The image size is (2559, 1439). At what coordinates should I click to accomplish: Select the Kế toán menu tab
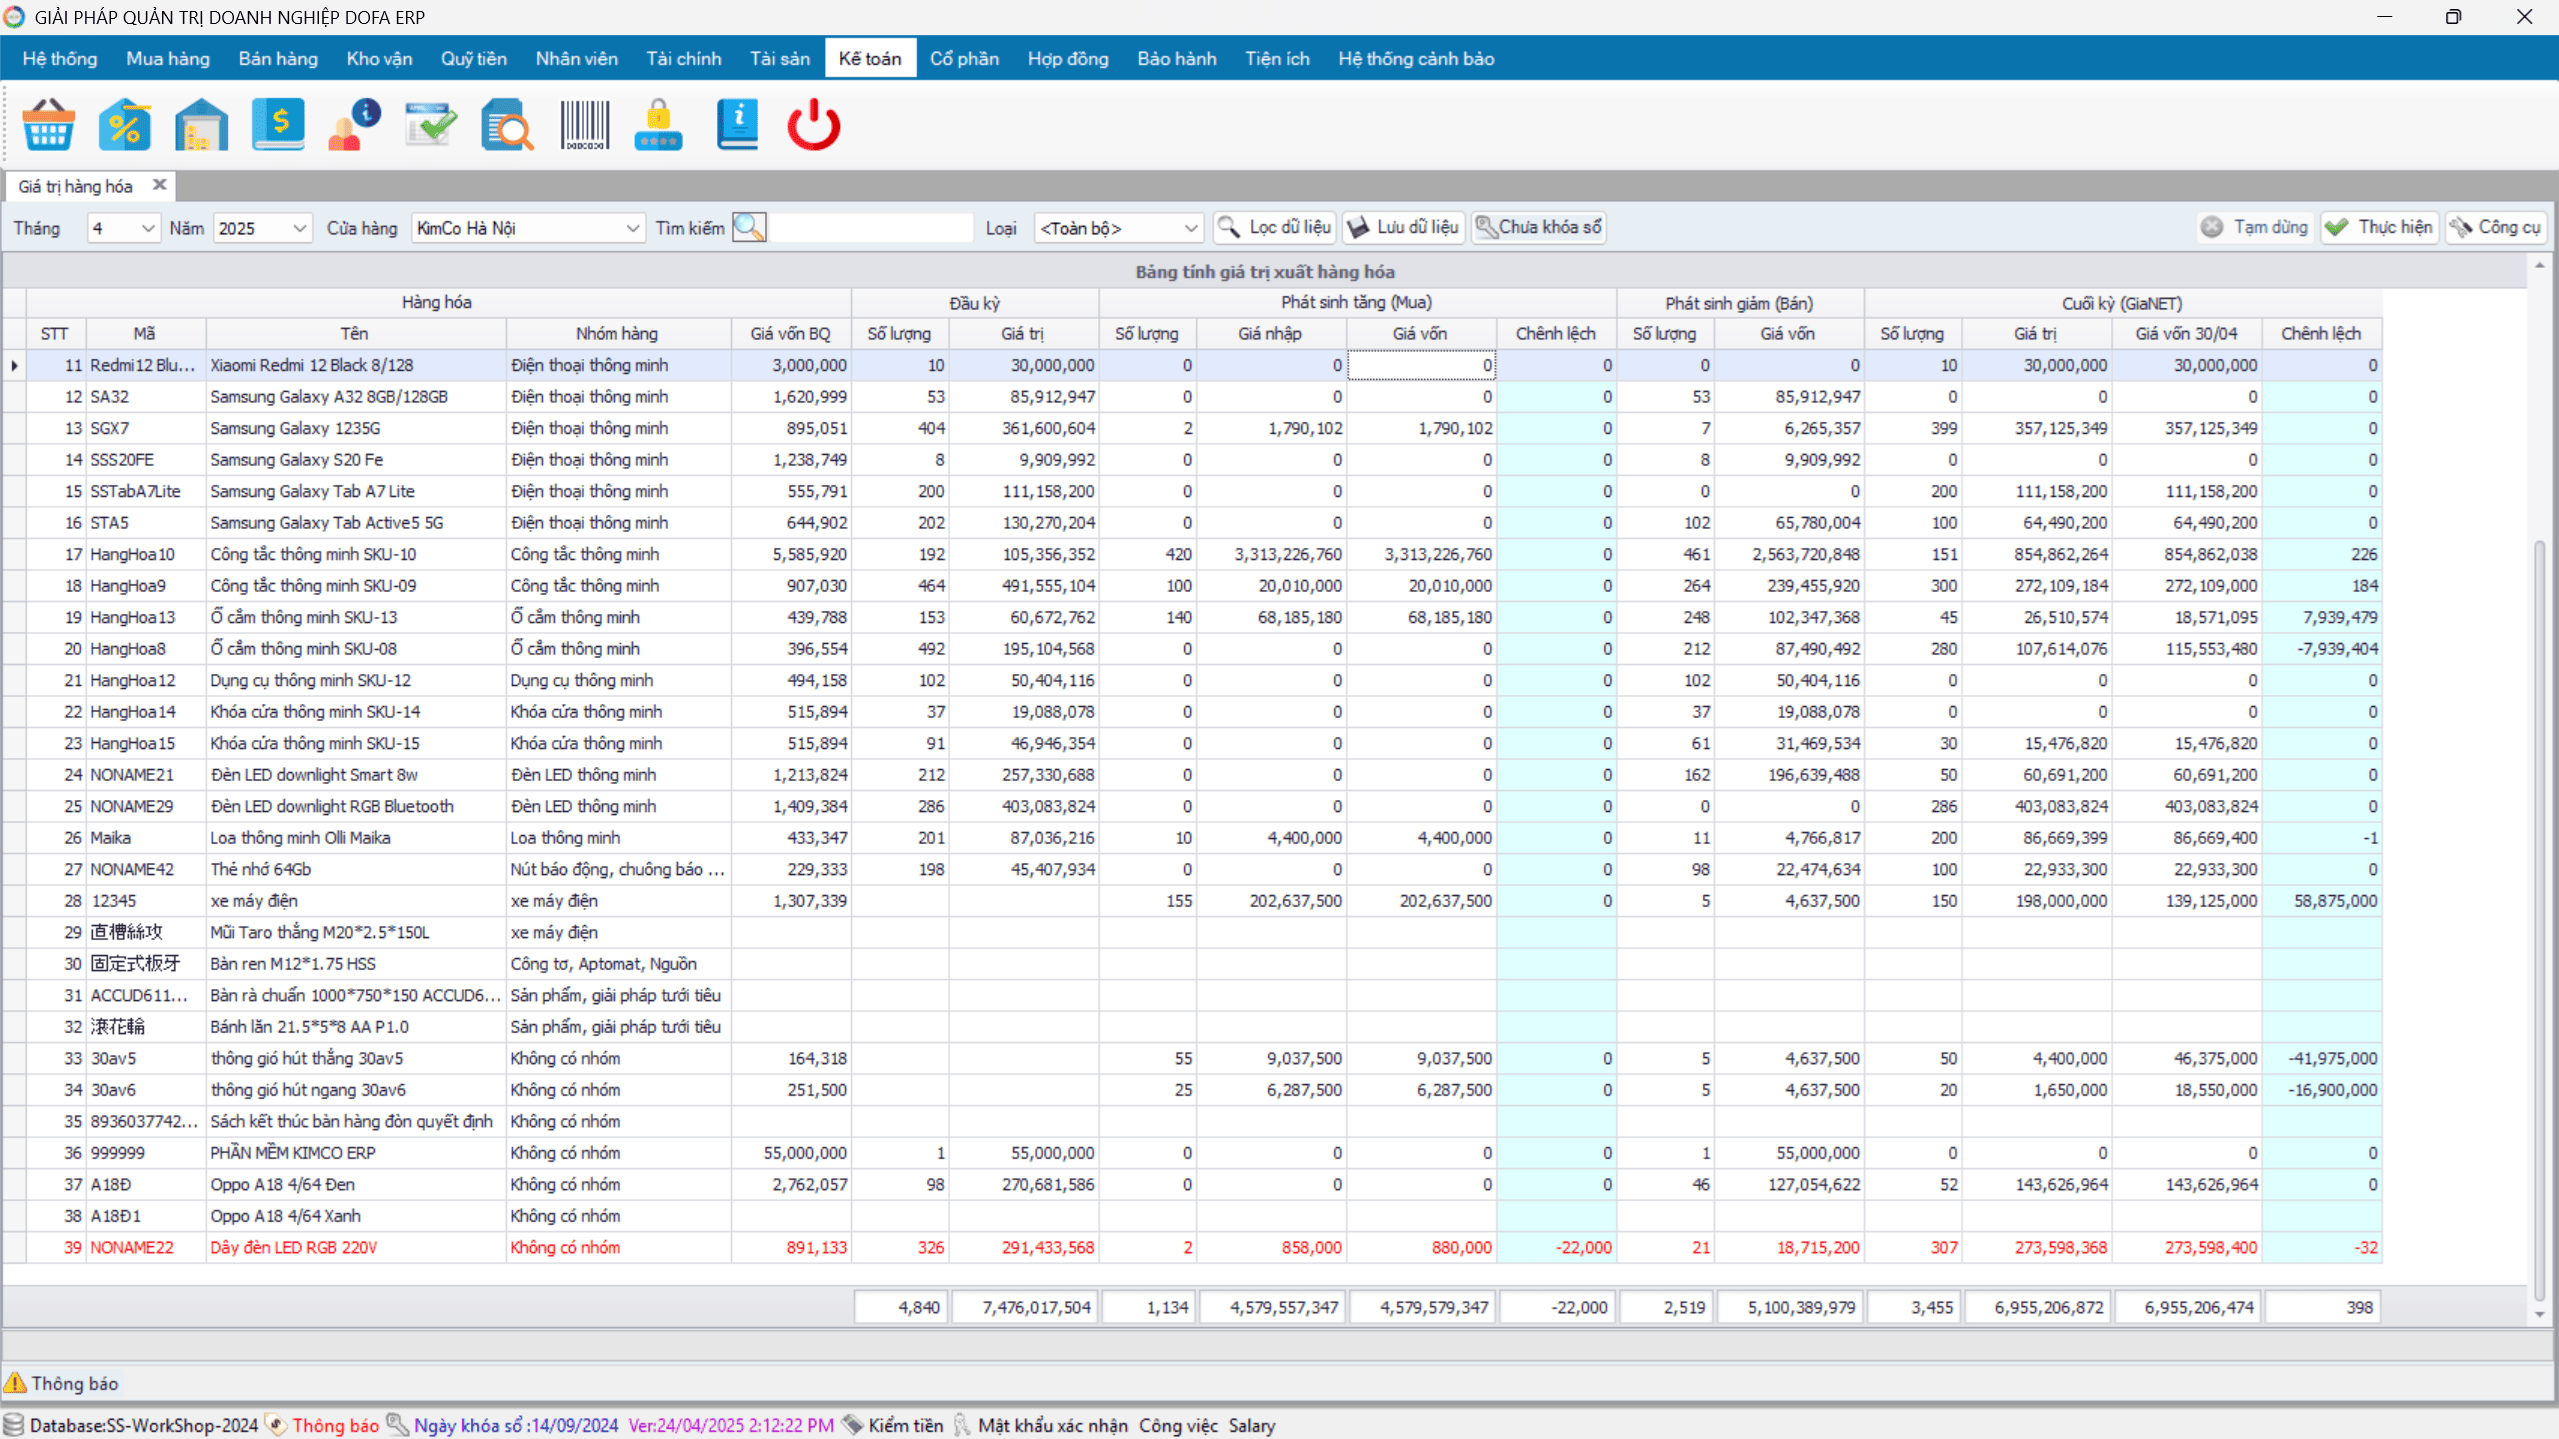tap(870, 58)
